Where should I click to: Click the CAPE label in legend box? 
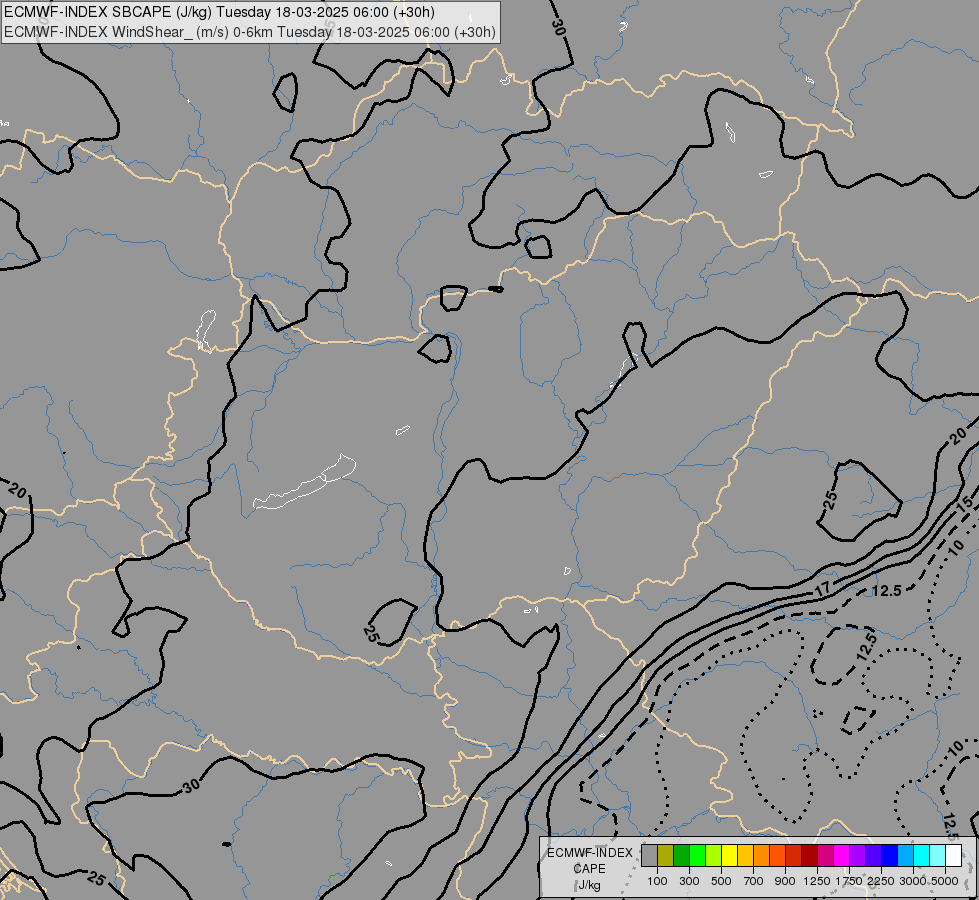[589, 869]
